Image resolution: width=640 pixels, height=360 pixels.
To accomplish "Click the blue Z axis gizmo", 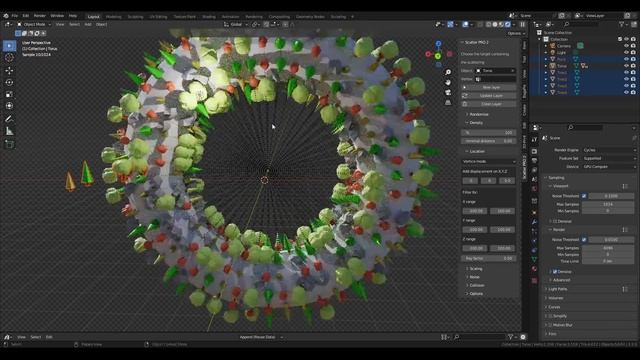I will click(x=438, y=43).
